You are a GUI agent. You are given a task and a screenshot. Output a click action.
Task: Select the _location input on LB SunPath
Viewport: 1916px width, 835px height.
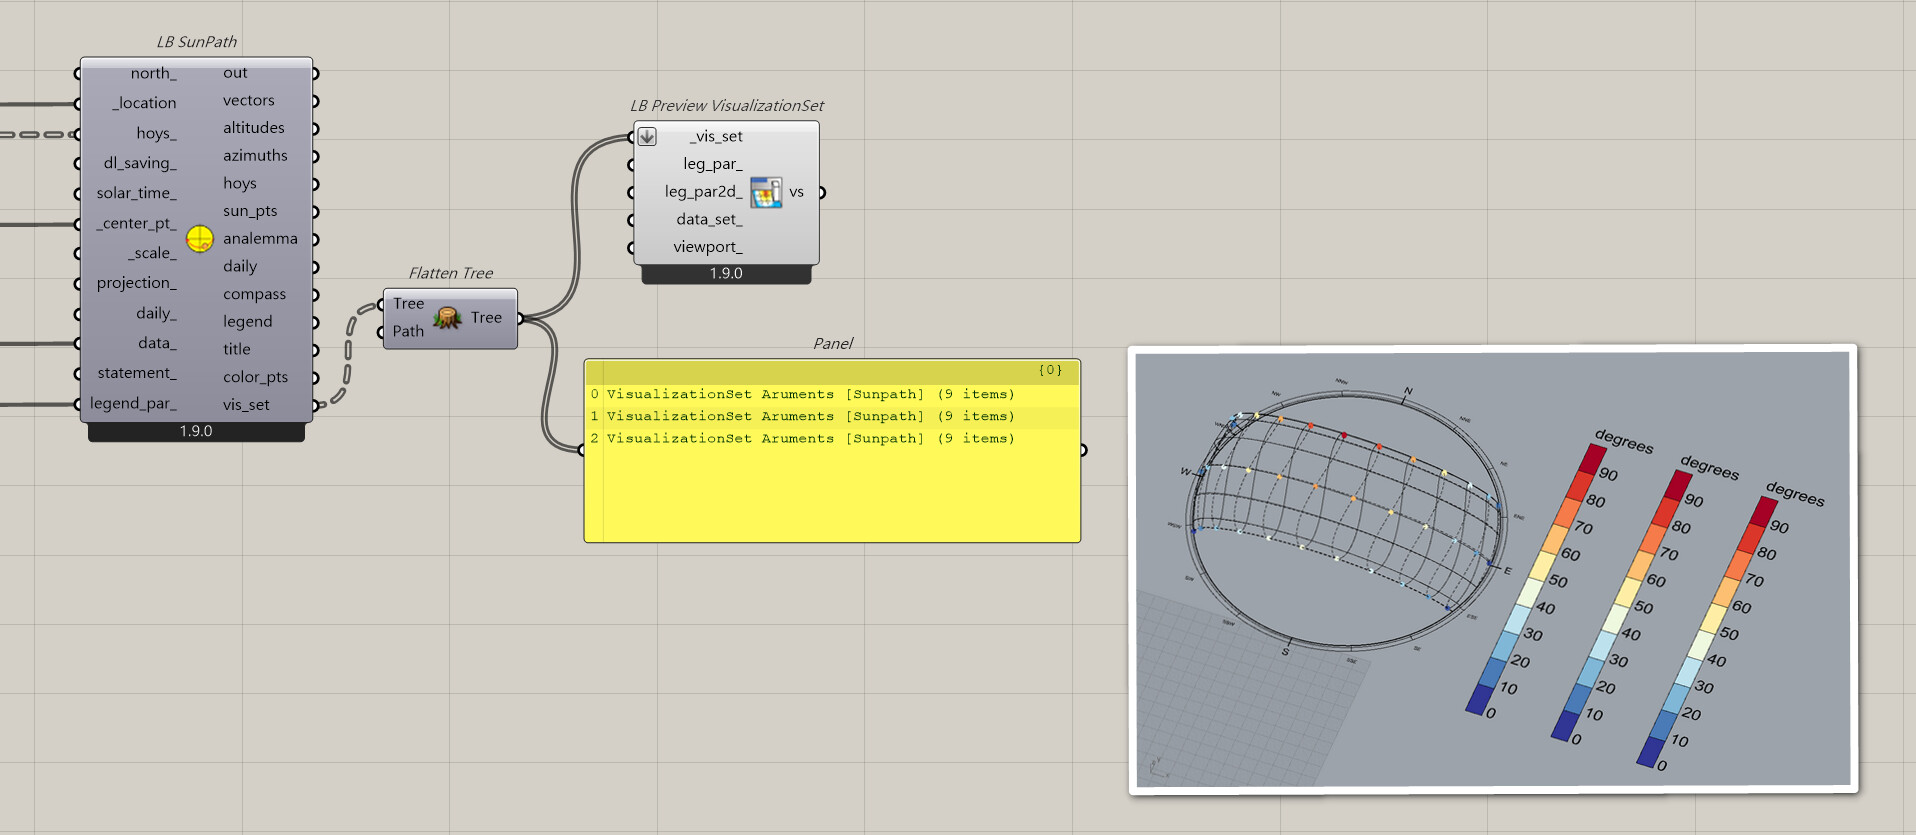(144, 103)
